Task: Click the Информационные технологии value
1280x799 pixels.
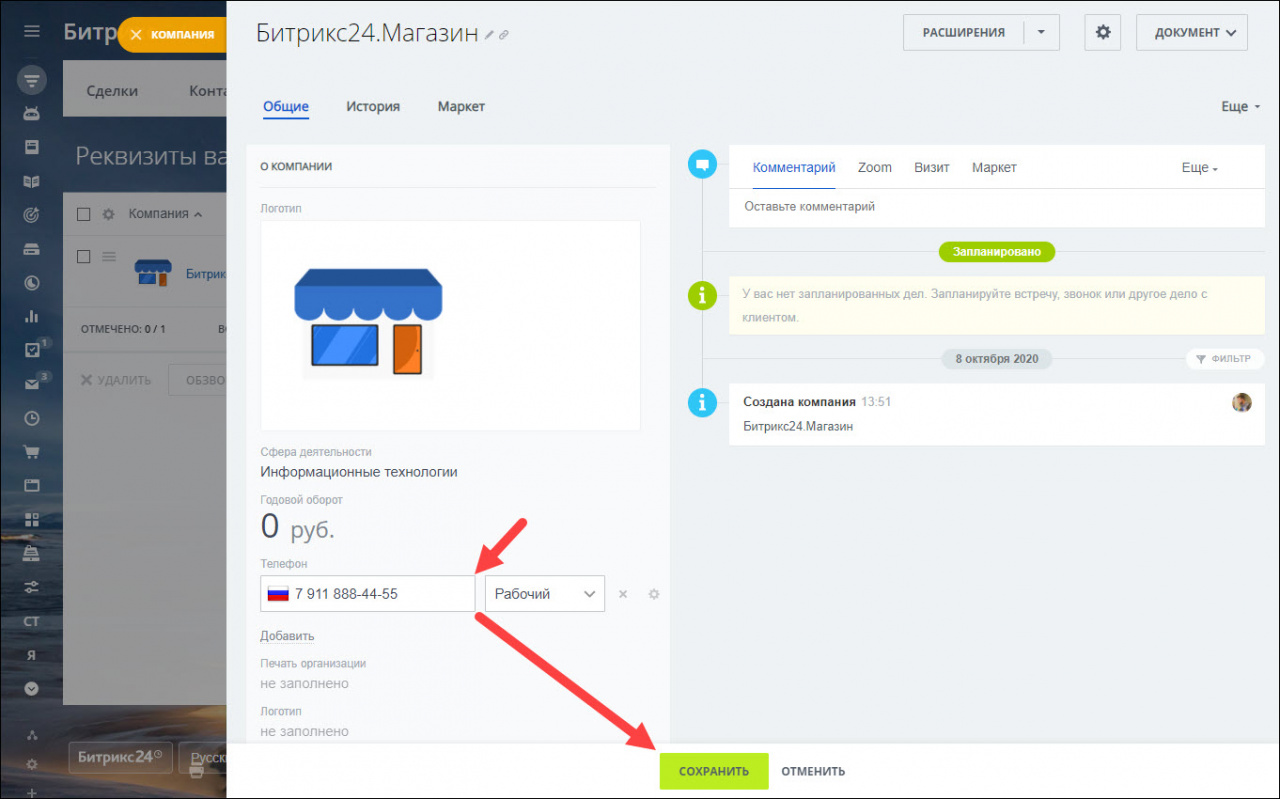Action: 359,472
